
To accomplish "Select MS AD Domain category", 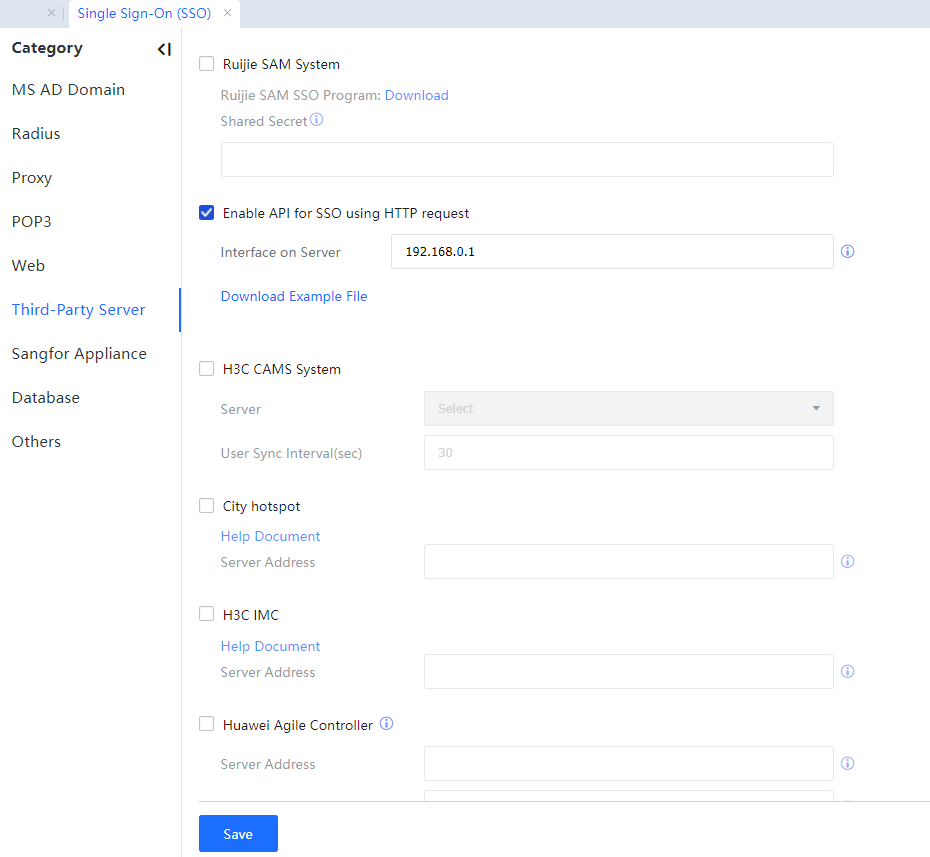I will click(x=68, y=90).
